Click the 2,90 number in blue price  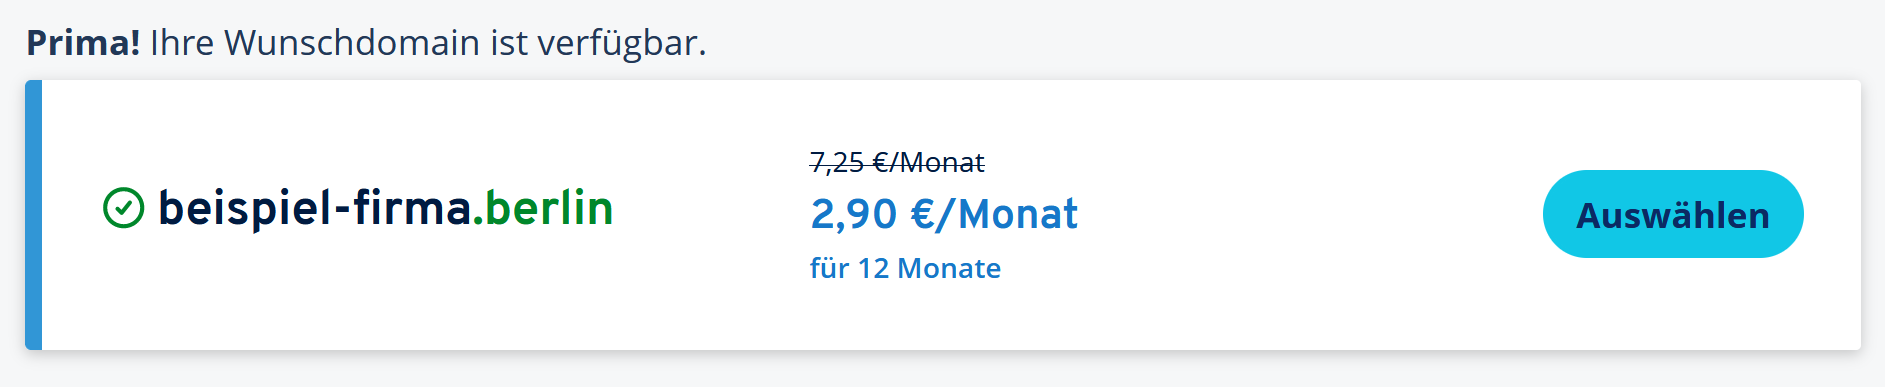pos(854,214)
